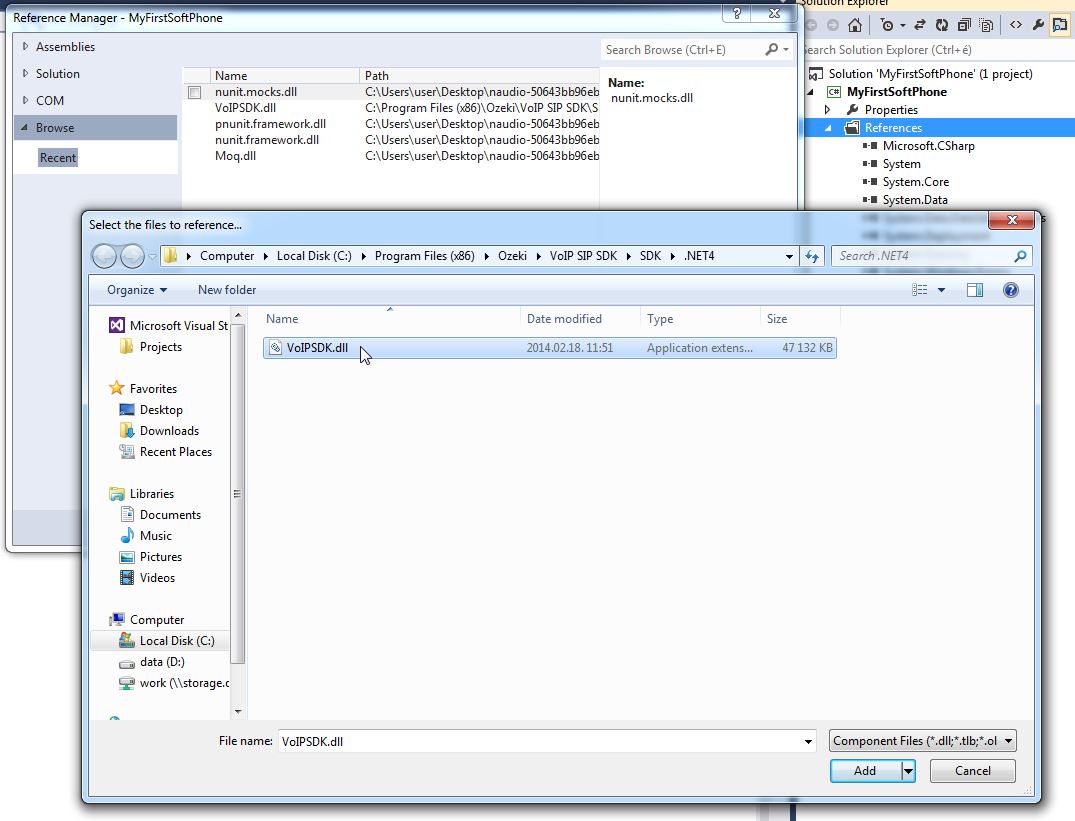Select data (D:) drive in navigation pane

[152, 662]
